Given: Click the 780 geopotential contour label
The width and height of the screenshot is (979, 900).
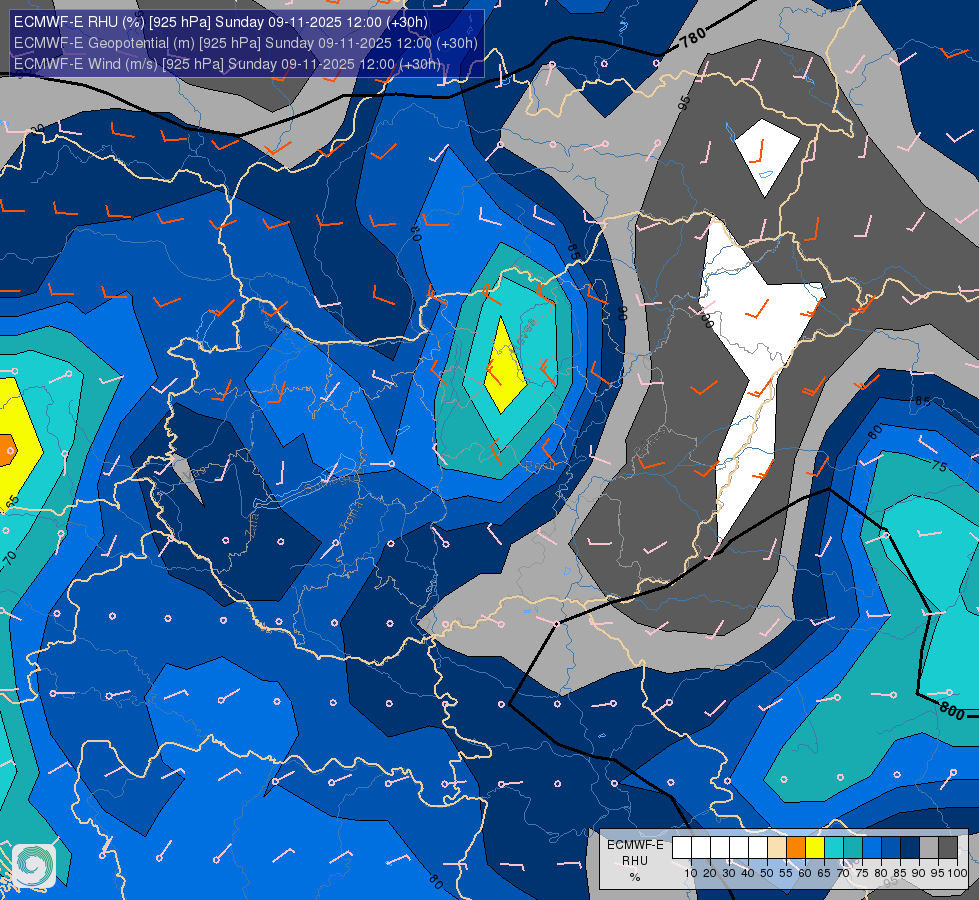Looking at the screenshot, I should tap(692, 38).
